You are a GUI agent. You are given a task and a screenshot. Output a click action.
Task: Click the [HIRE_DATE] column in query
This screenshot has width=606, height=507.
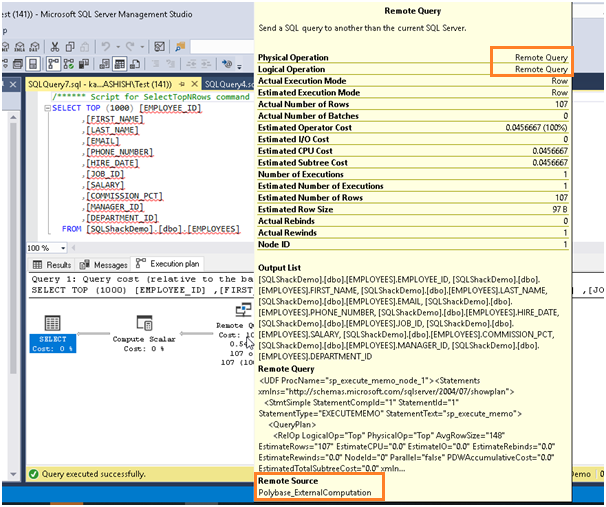[112, 163]
